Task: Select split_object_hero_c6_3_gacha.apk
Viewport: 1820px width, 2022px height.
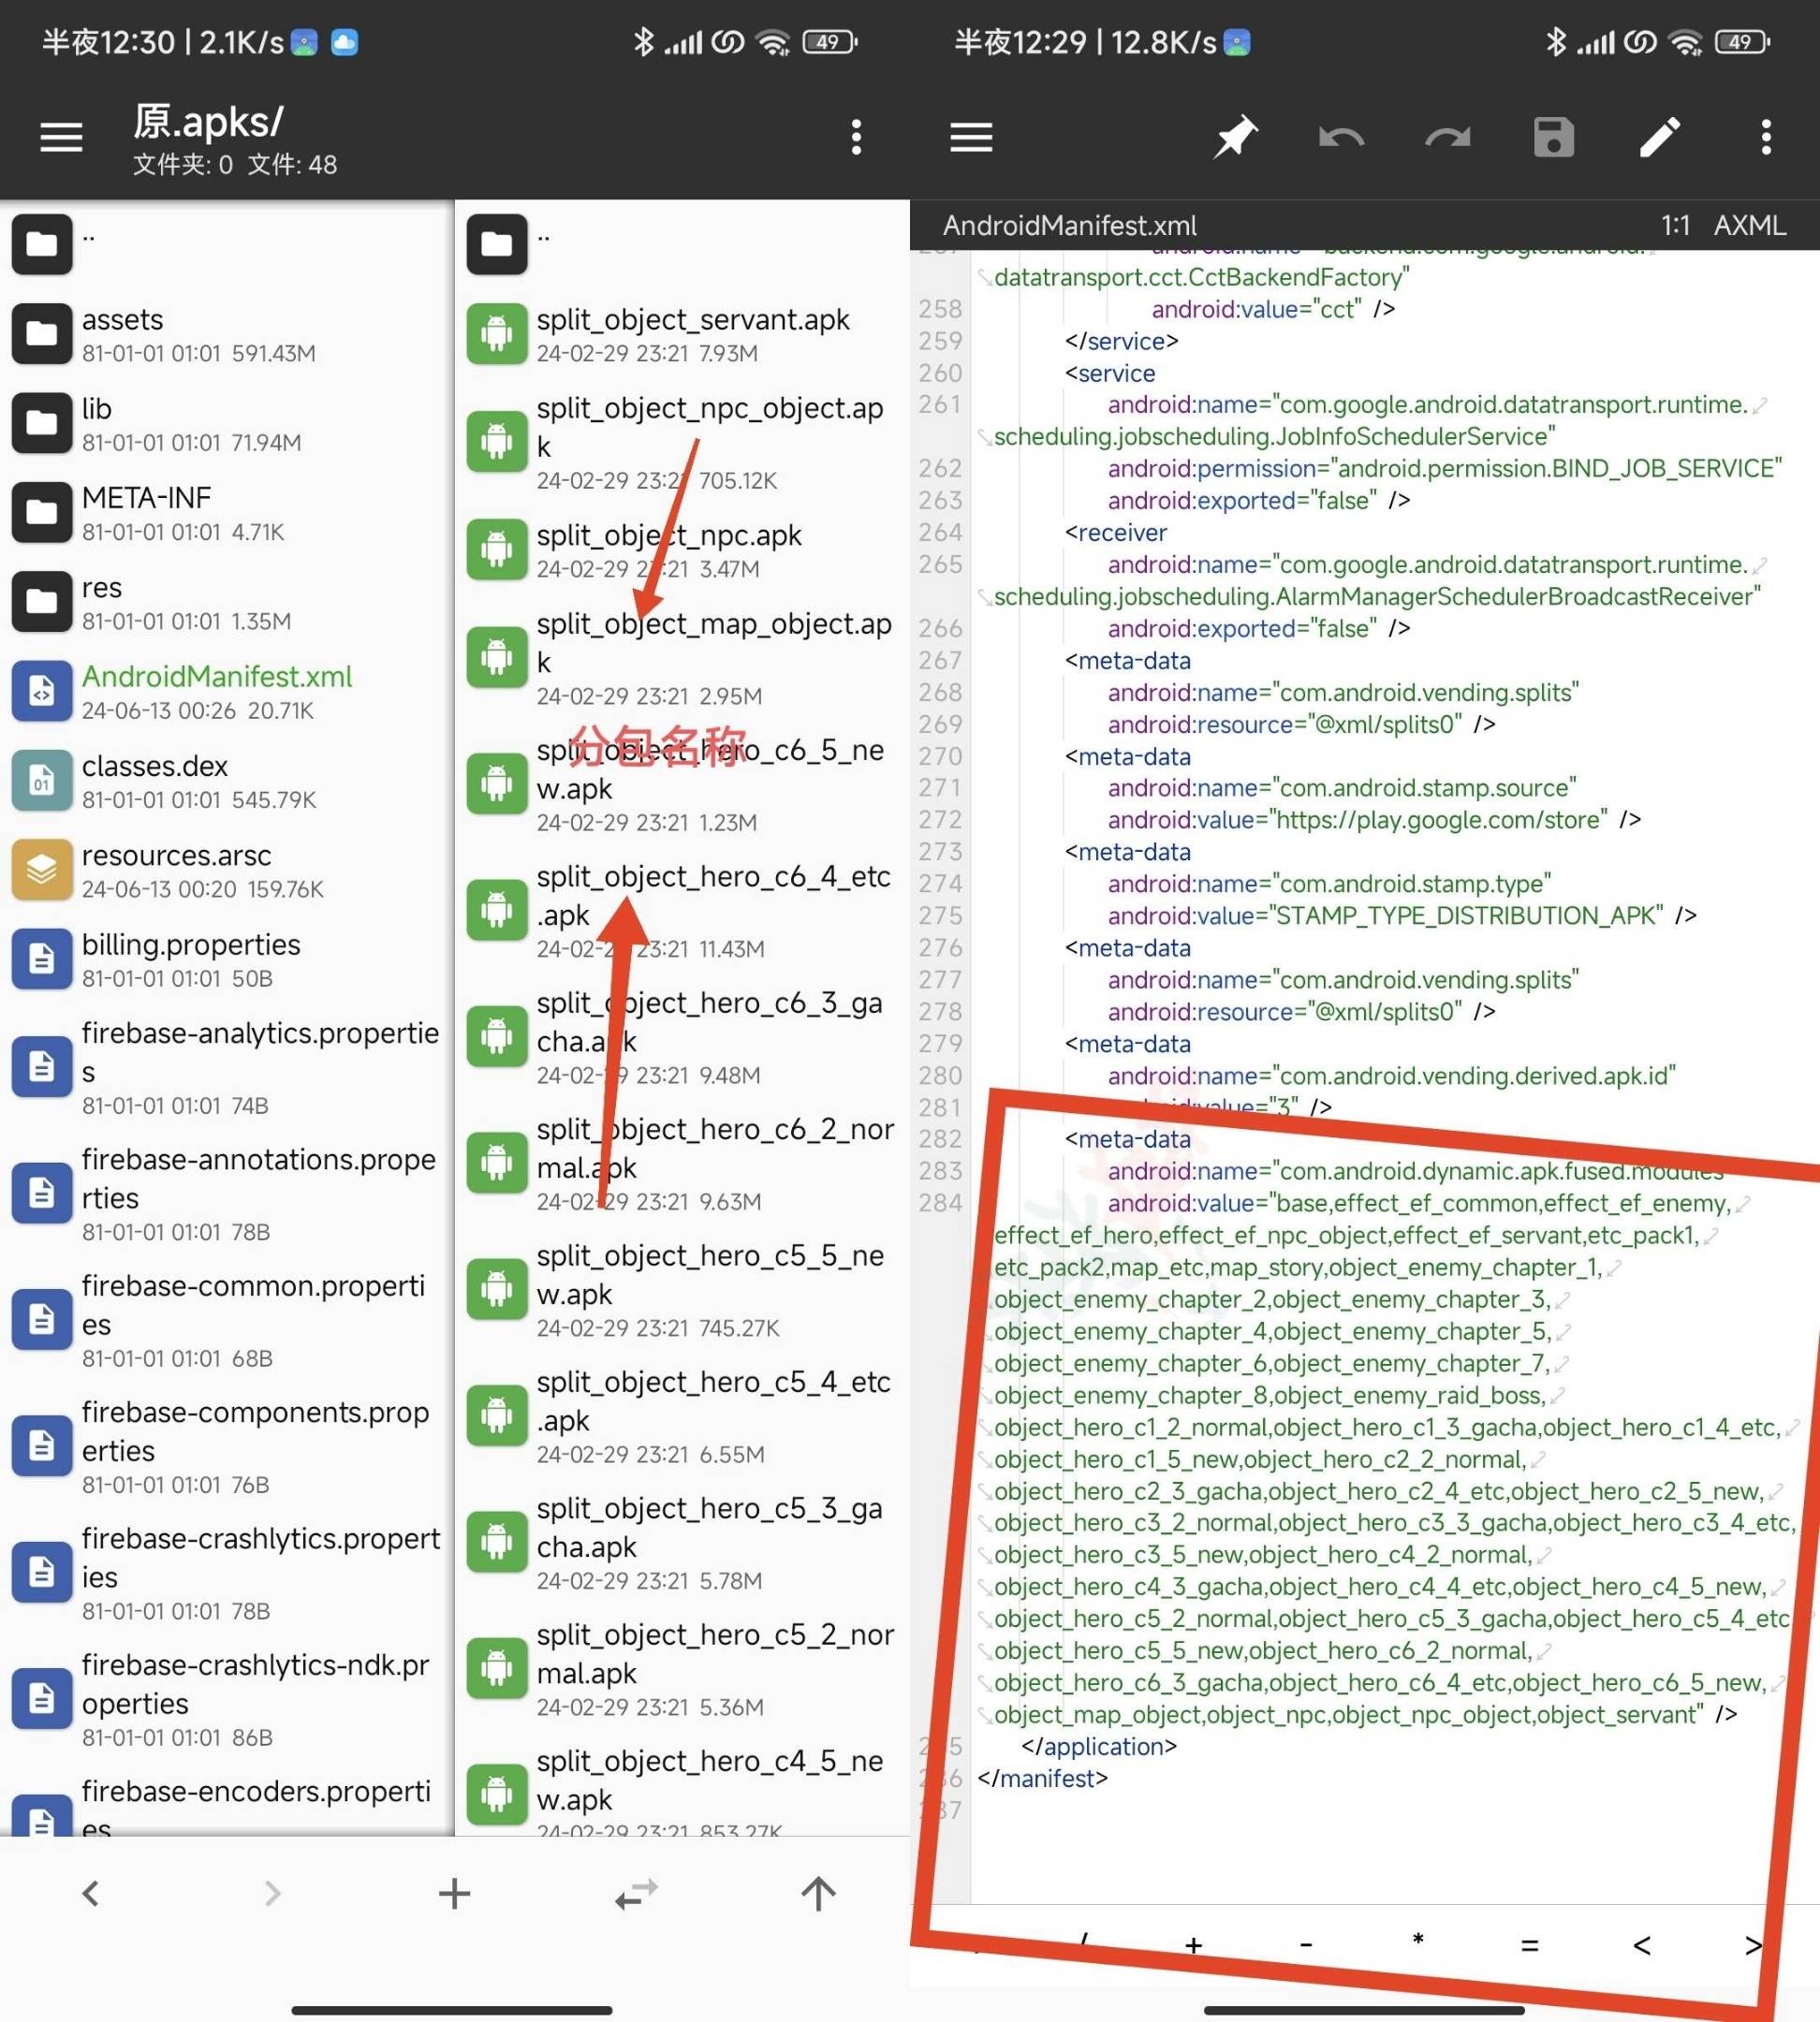Action: (x=683, y=1037)
